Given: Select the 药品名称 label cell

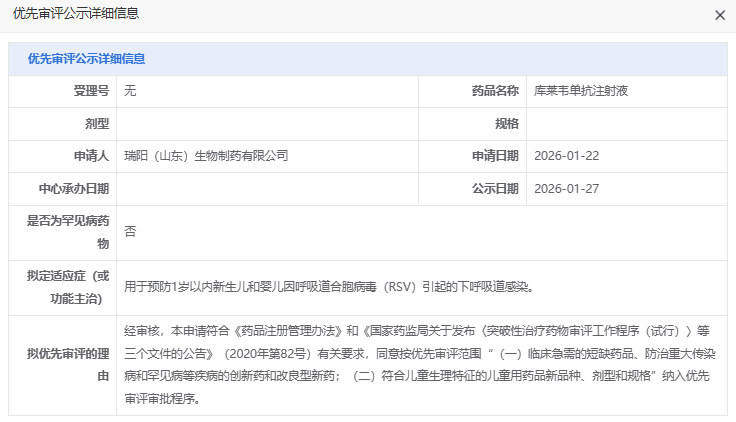Looking at the screenshot, I should pyautogui.click(x=495, y=91).
